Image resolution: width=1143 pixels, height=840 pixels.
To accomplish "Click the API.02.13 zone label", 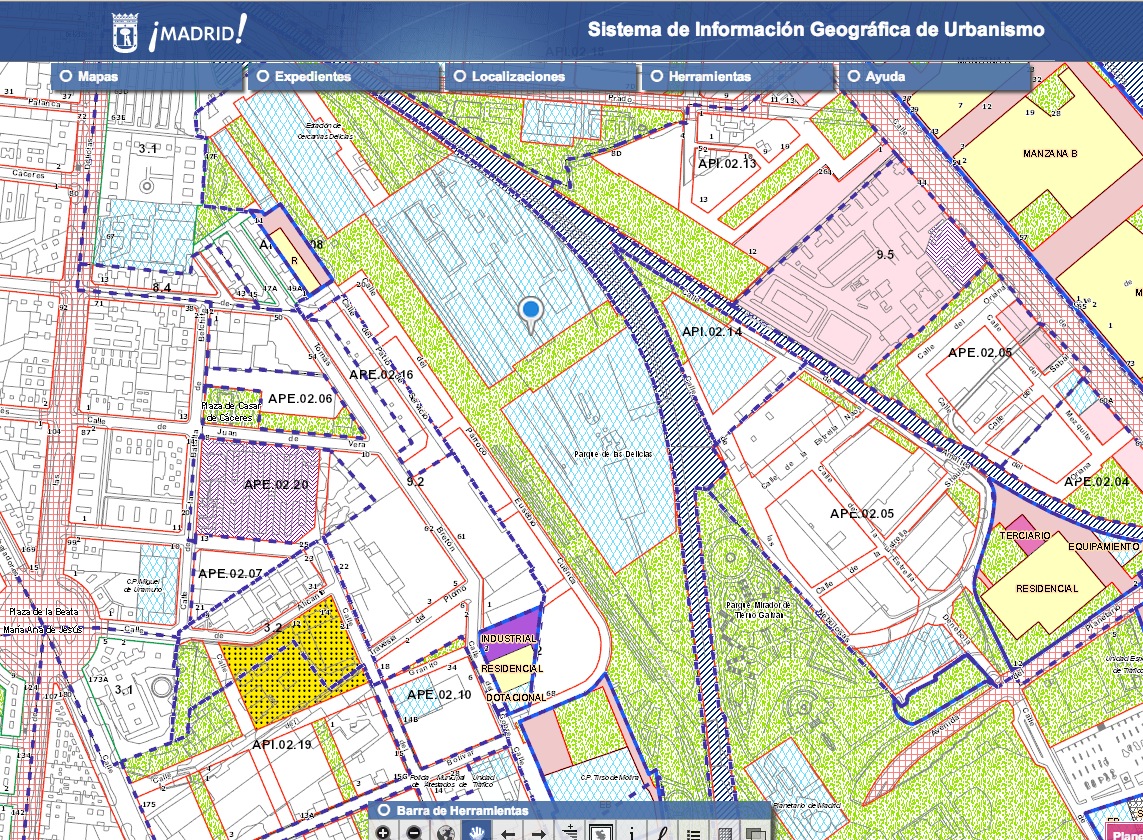I will click(x=727, y=163).
